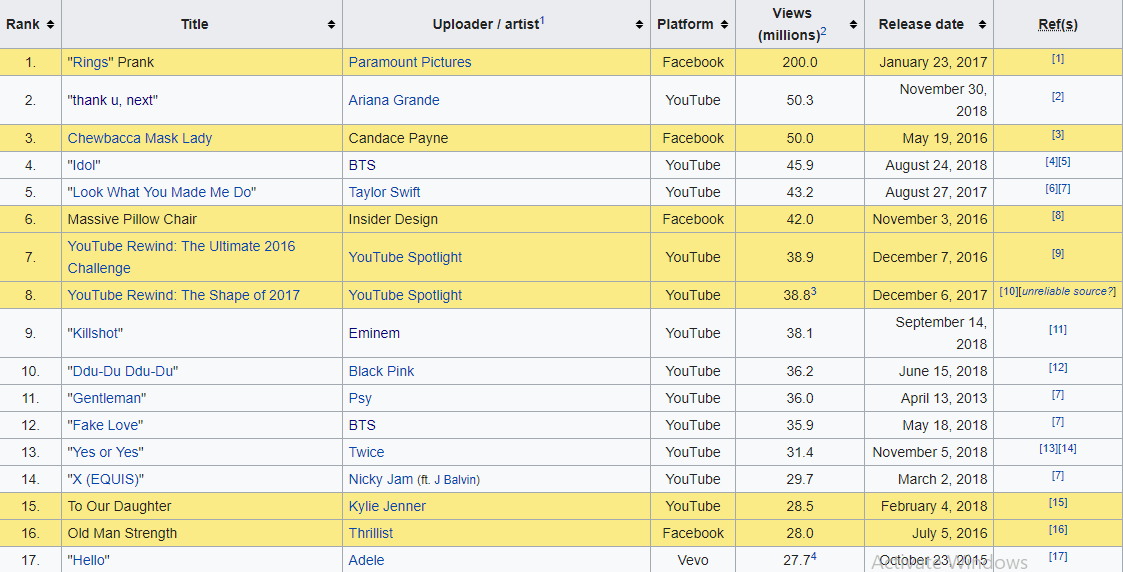Image resolution: width=1123 pixels, height=572 pixels.
Task: Open the "Hello" title link
Action: point(89,561)
